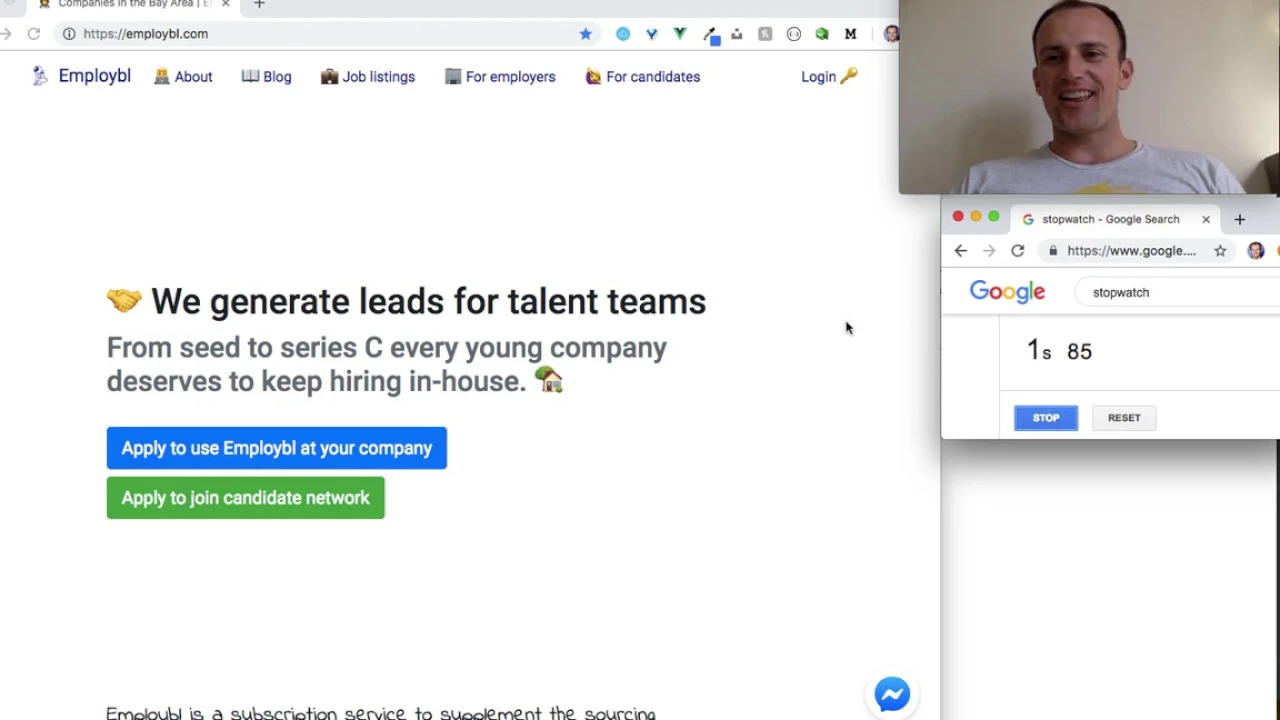The image size is (1280, 720).
Task: Click the Employbl brand logo link
Action: point(82,76)
